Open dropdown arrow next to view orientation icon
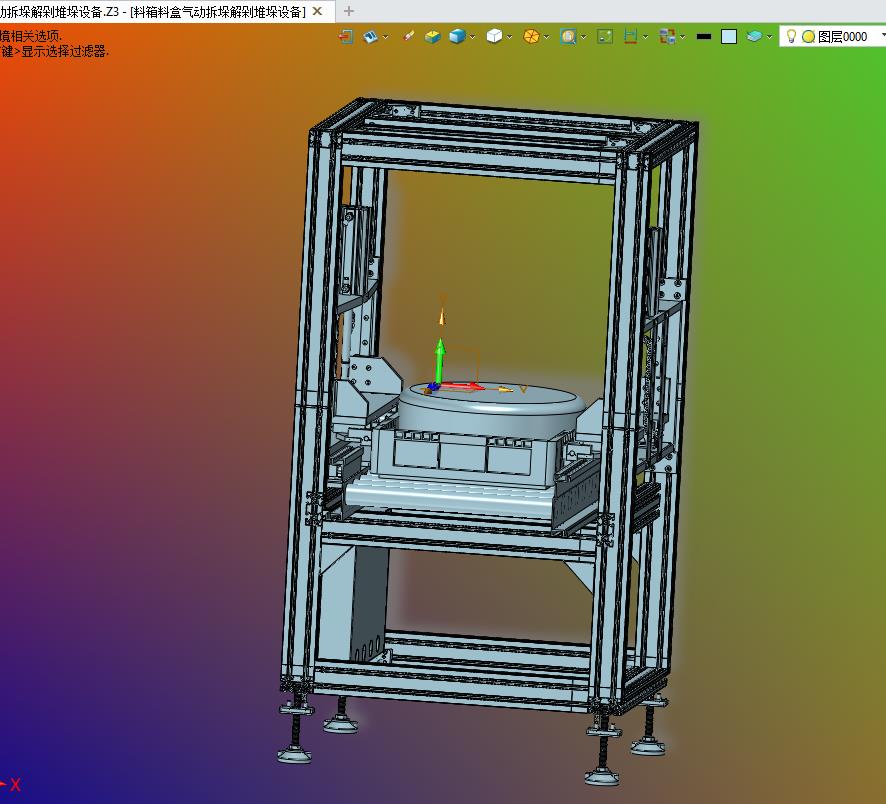This screenshot has height=804, width=886. click(385, 37)
